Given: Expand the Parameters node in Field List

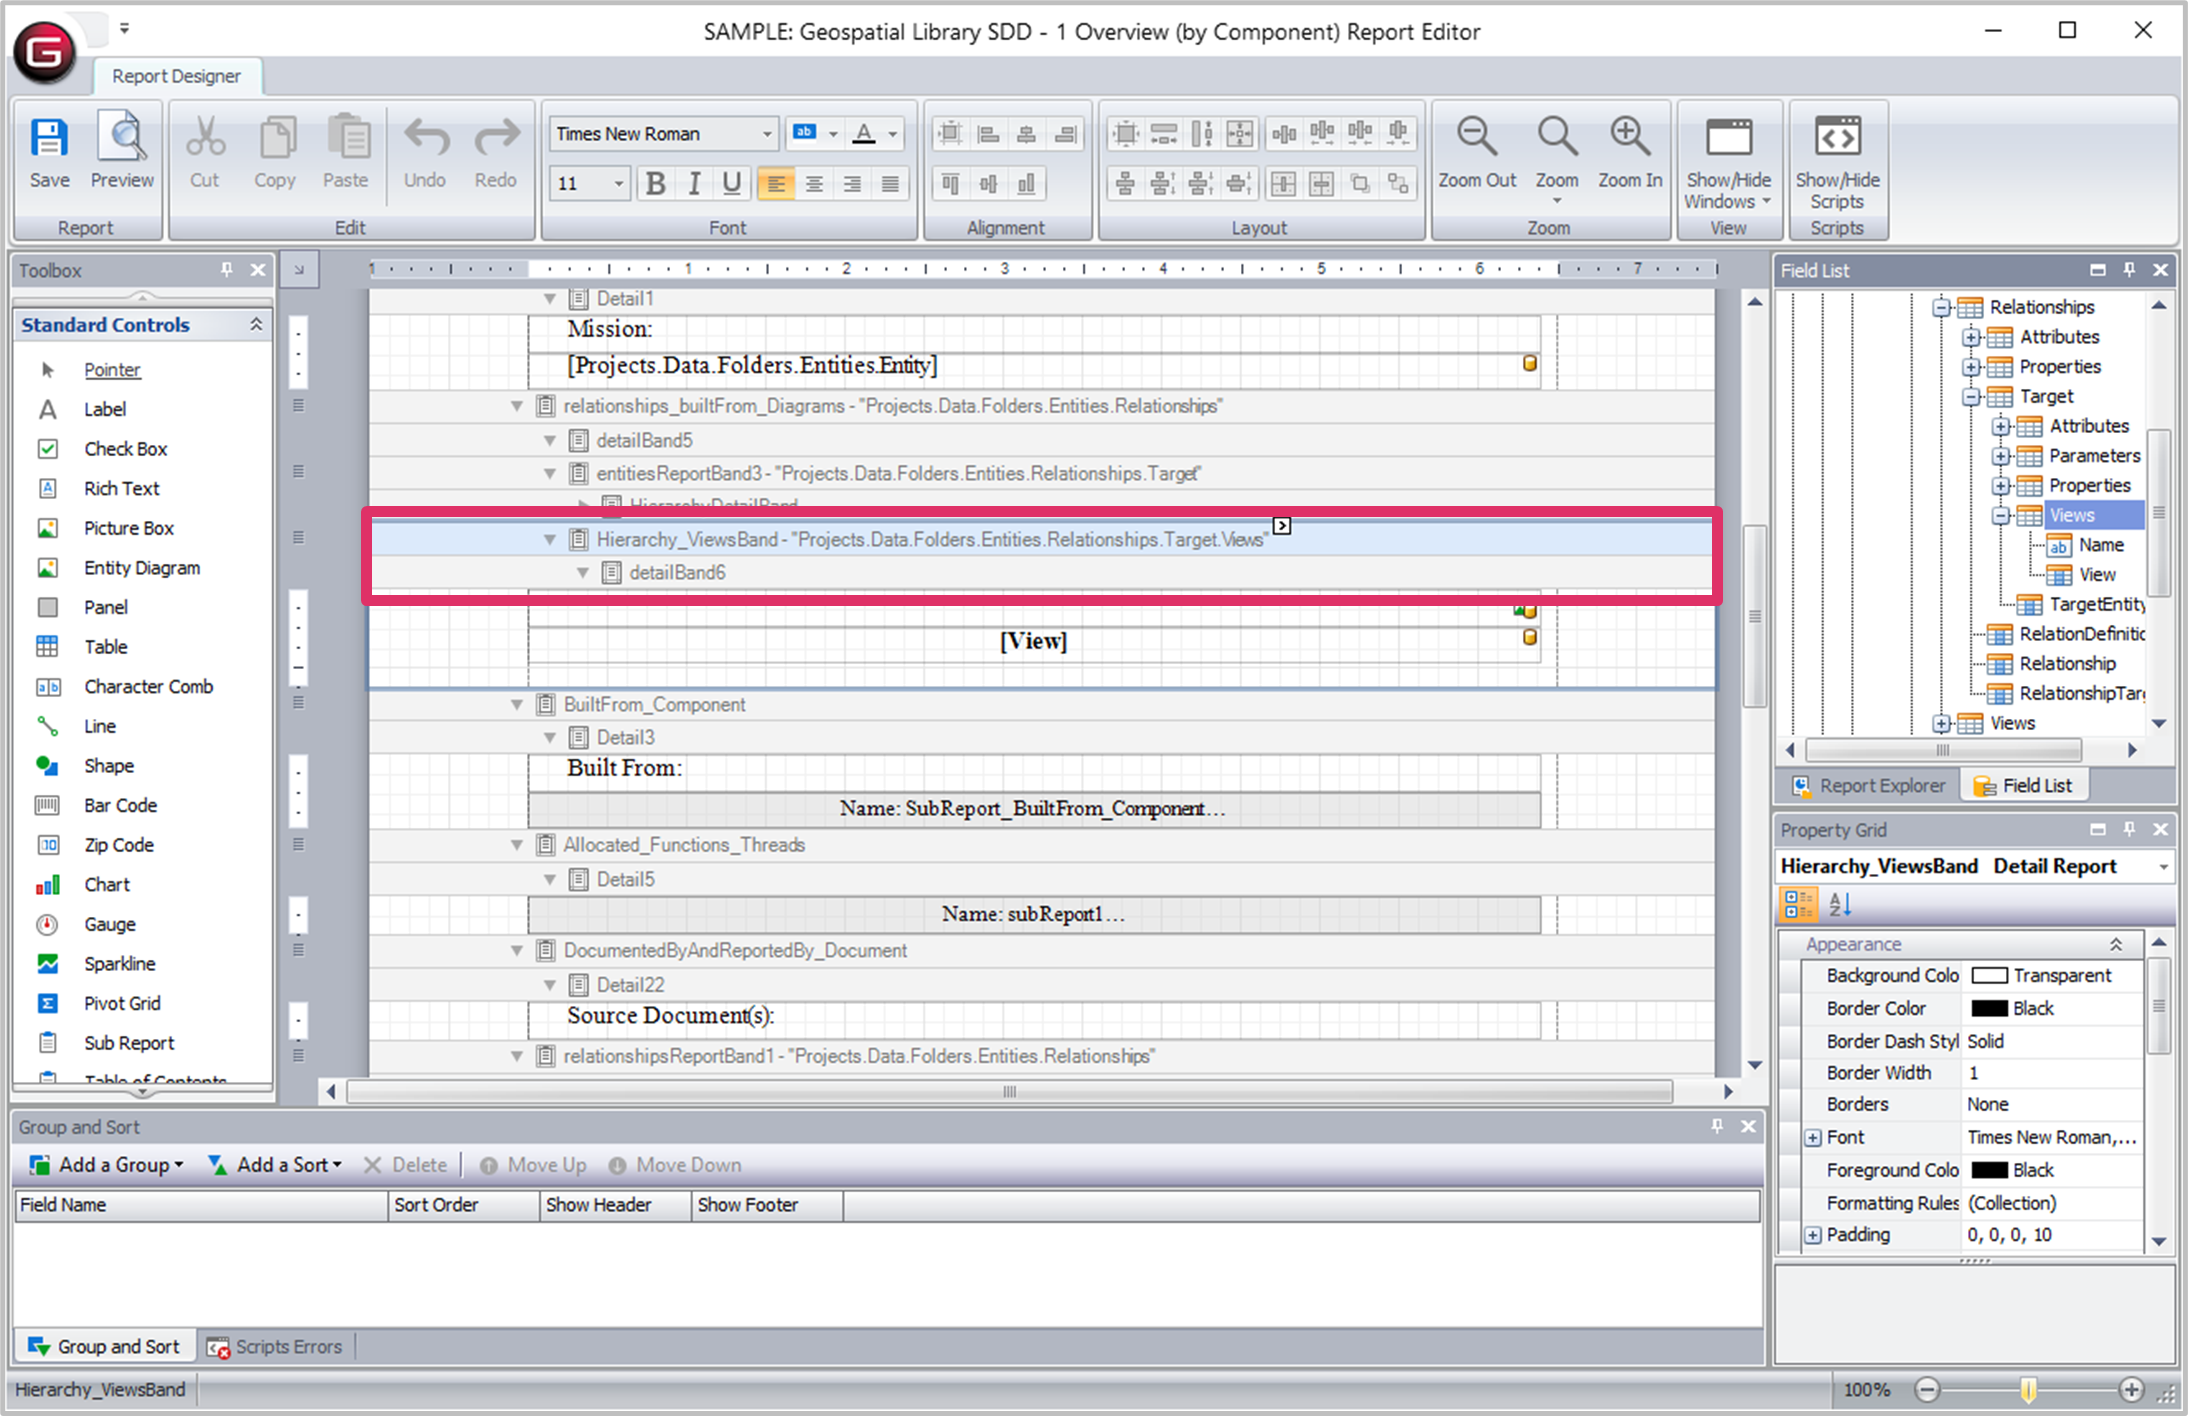Looking at the screenshot, I should pyautogui.click(x=2001, y=456).
